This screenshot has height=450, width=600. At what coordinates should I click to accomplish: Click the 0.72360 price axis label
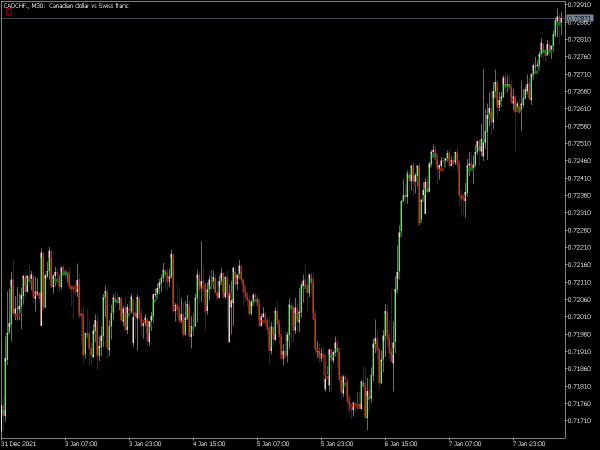(579, 196)
